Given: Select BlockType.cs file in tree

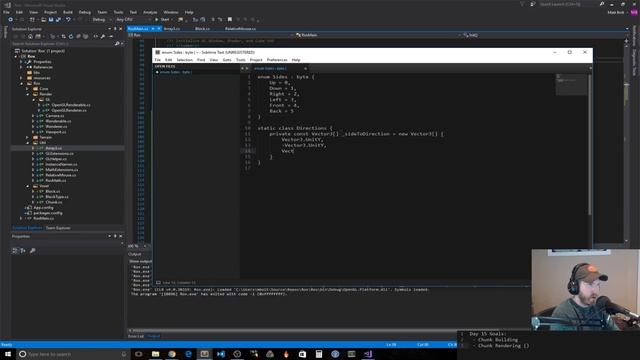Looking at the screenshot, I should (56, 197).
